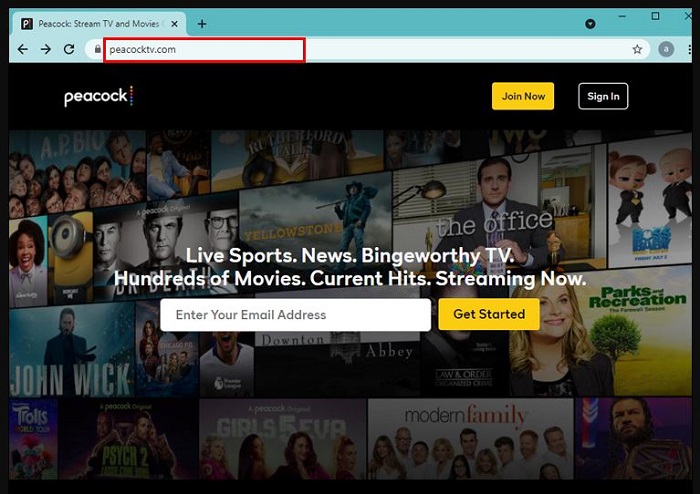700x494 pixels.
Task: Open the Chicago P.D. thumbnail
Action: point(166,350)
